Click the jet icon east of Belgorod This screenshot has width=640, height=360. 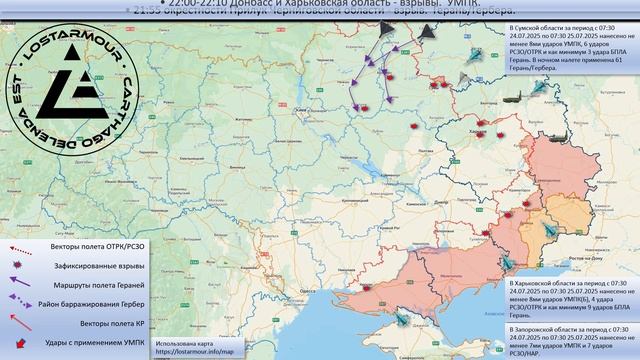coord(539,87)
